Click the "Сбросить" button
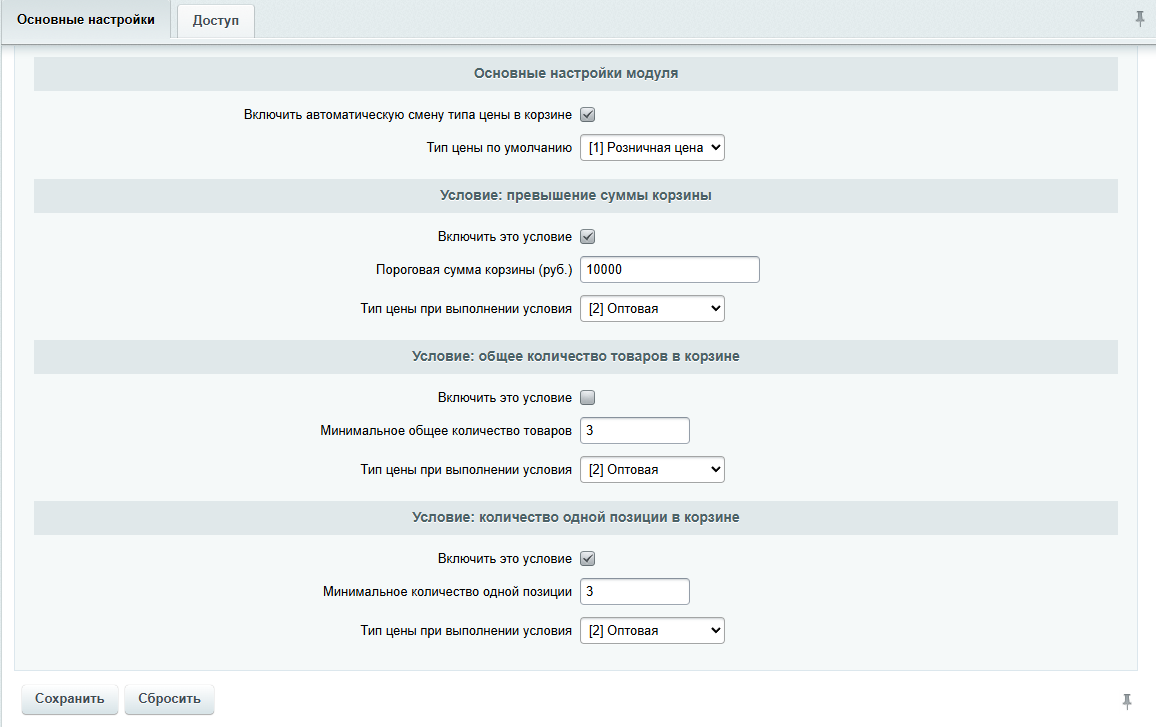Screen dimensions: 1156x727 point(169,699)
